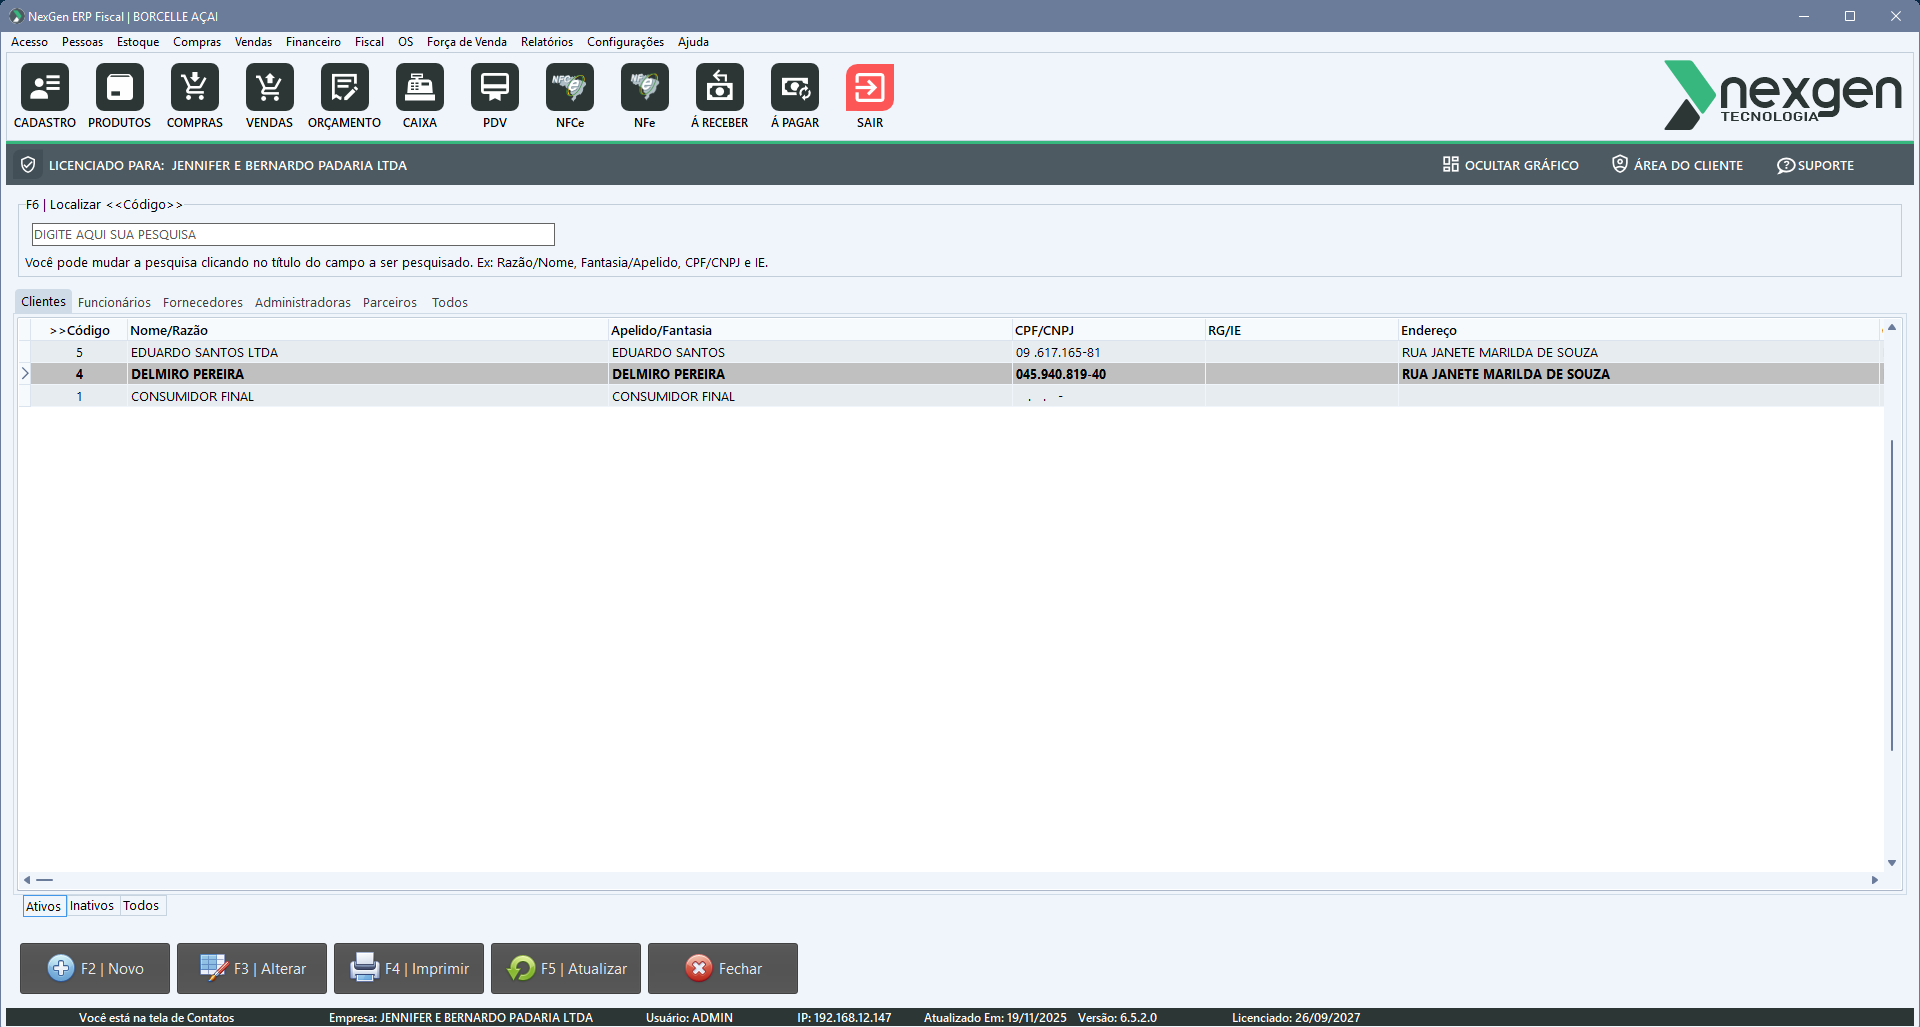Select the Todos status filter at bottom
This screenshot has width=1920, height=1027.
click(x=141, y=906)
